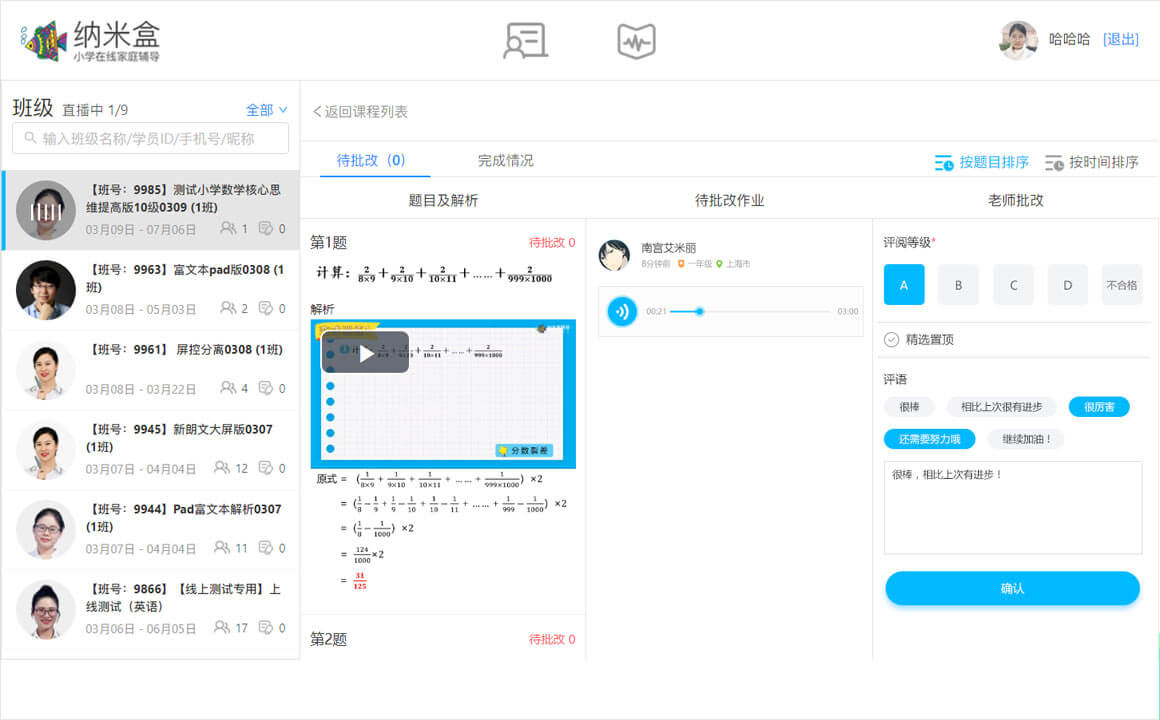The height and width of the screenshot is (720, 1160).
Task: Expand the 全部 class filter dropdown
Action: (x=267, y=110)
